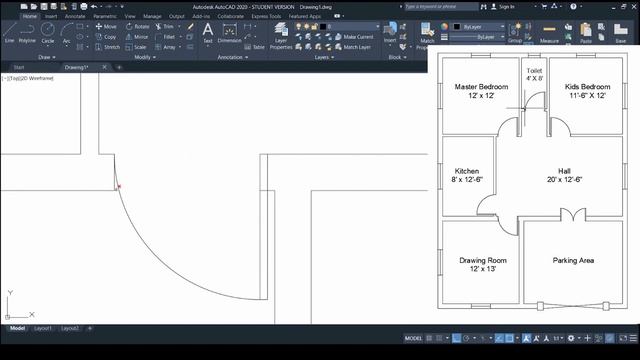
Task: Click the Undo arrow in quick access toolbar
Action: click(94, 7)
